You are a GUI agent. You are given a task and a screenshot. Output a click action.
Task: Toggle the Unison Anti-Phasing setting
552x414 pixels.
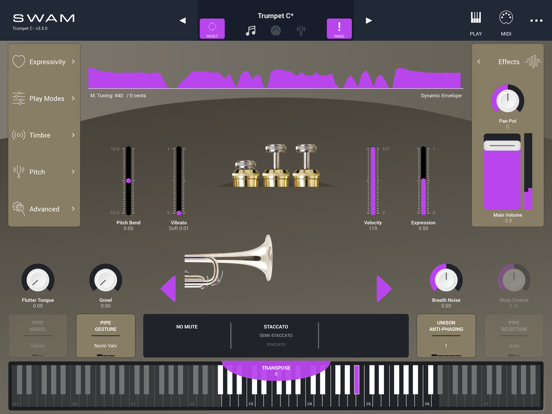click(446, 335)
